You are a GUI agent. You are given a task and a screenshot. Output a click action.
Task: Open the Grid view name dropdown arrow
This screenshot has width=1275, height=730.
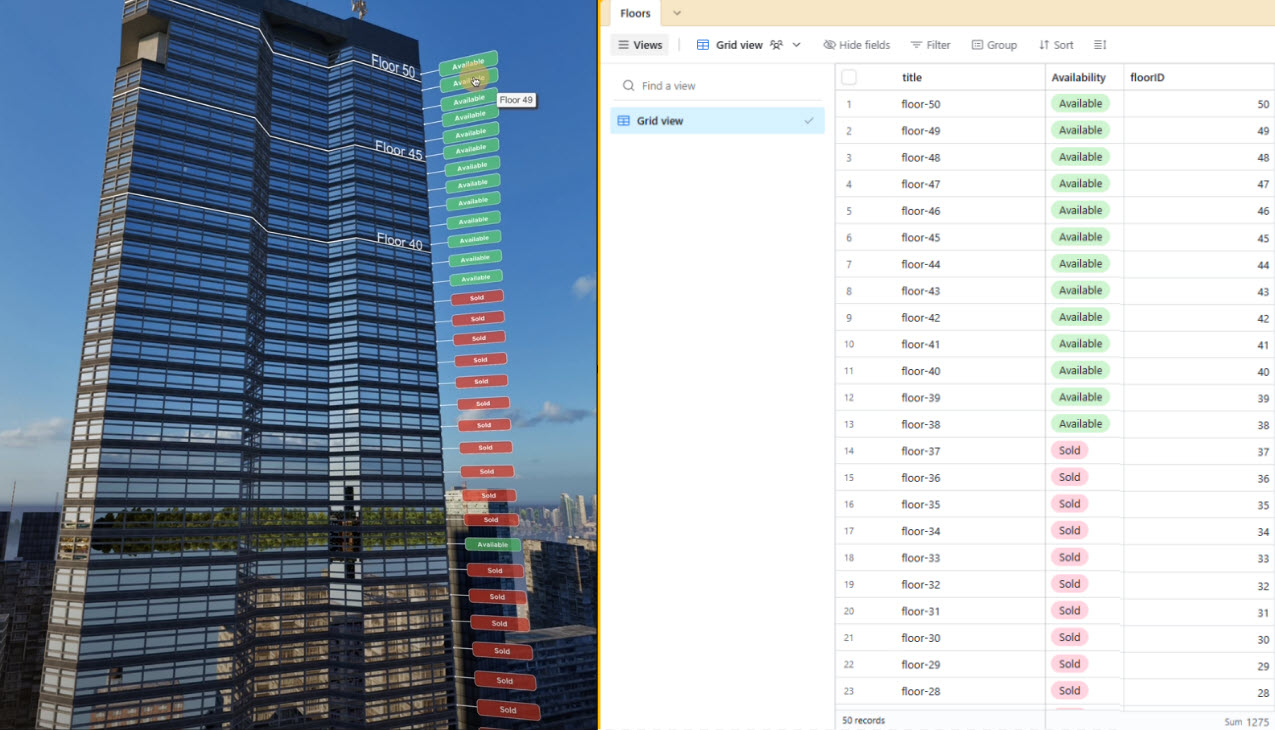coord(797,45)
